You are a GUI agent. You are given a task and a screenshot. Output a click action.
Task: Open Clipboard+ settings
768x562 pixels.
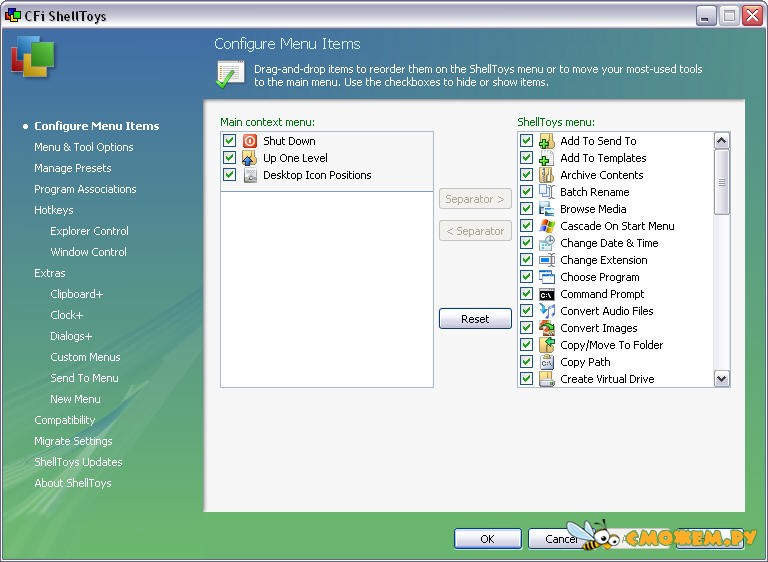point(76,294)
